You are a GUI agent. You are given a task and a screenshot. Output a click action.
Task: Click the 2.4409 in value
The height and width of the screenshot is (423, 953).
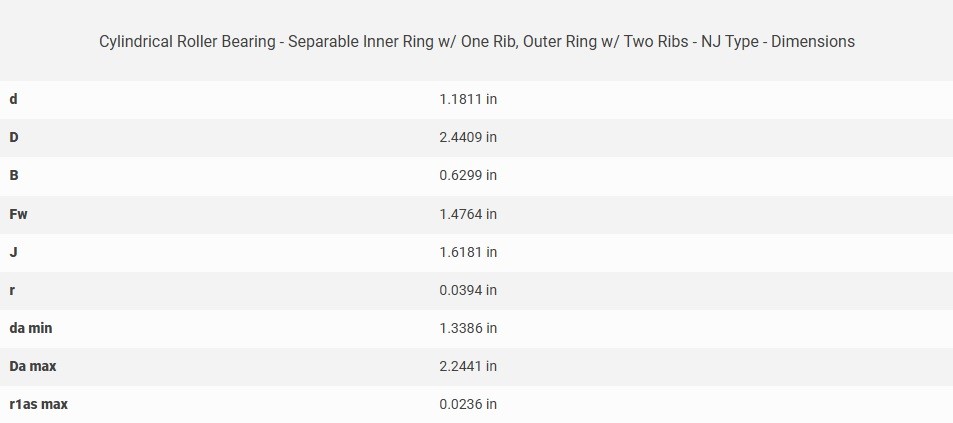coord(467,137)
